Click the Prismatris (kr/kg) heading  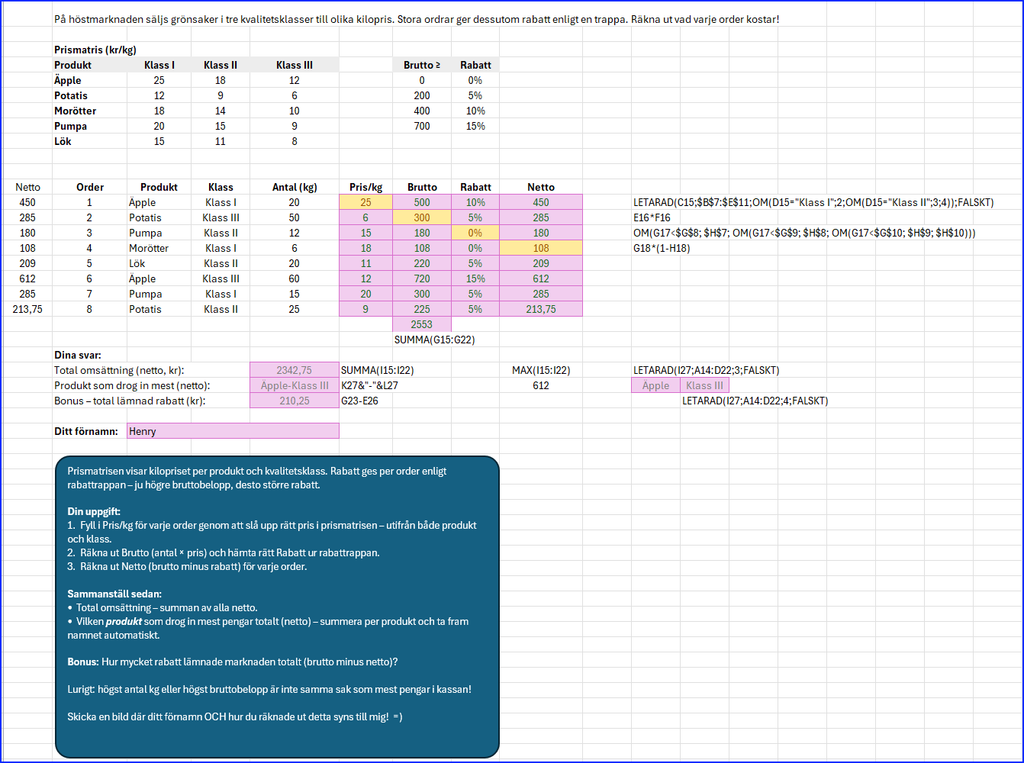click(x=95, y=50)
